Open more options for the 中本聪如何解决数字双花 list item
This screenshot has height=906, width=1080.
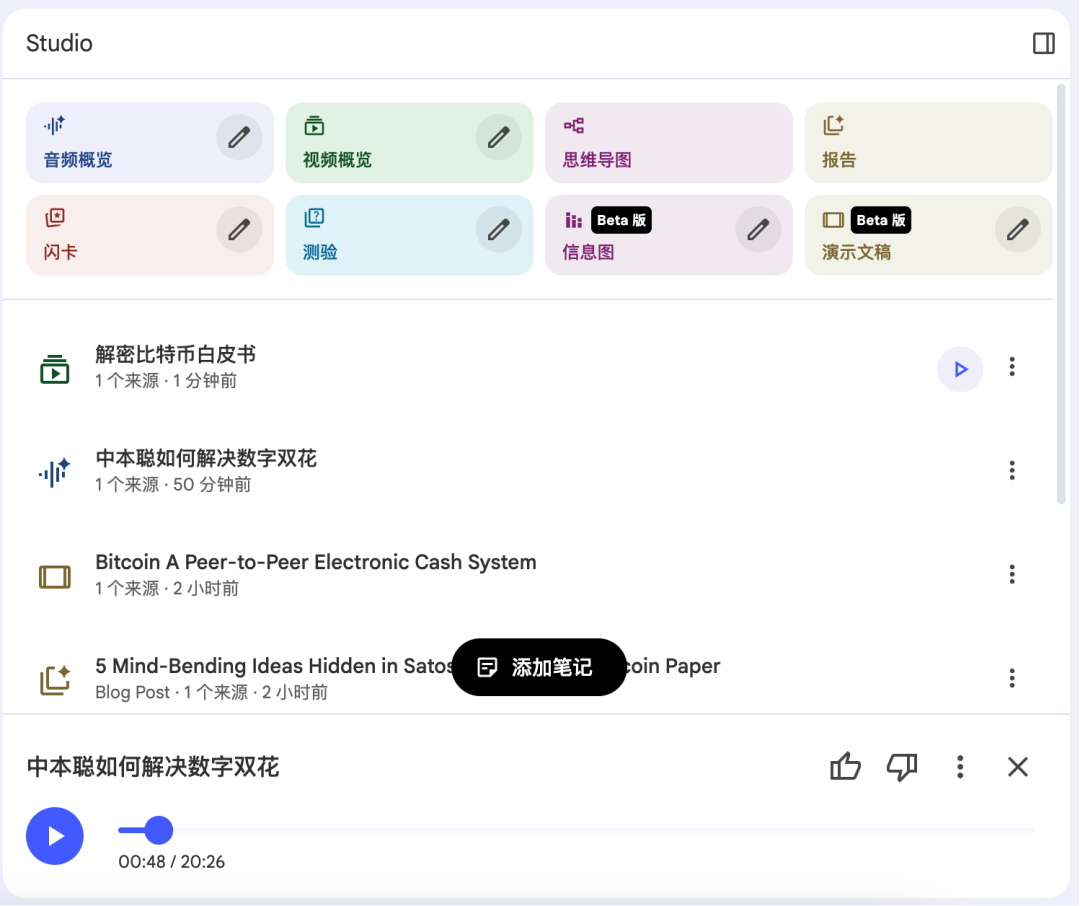[1012, 471]
